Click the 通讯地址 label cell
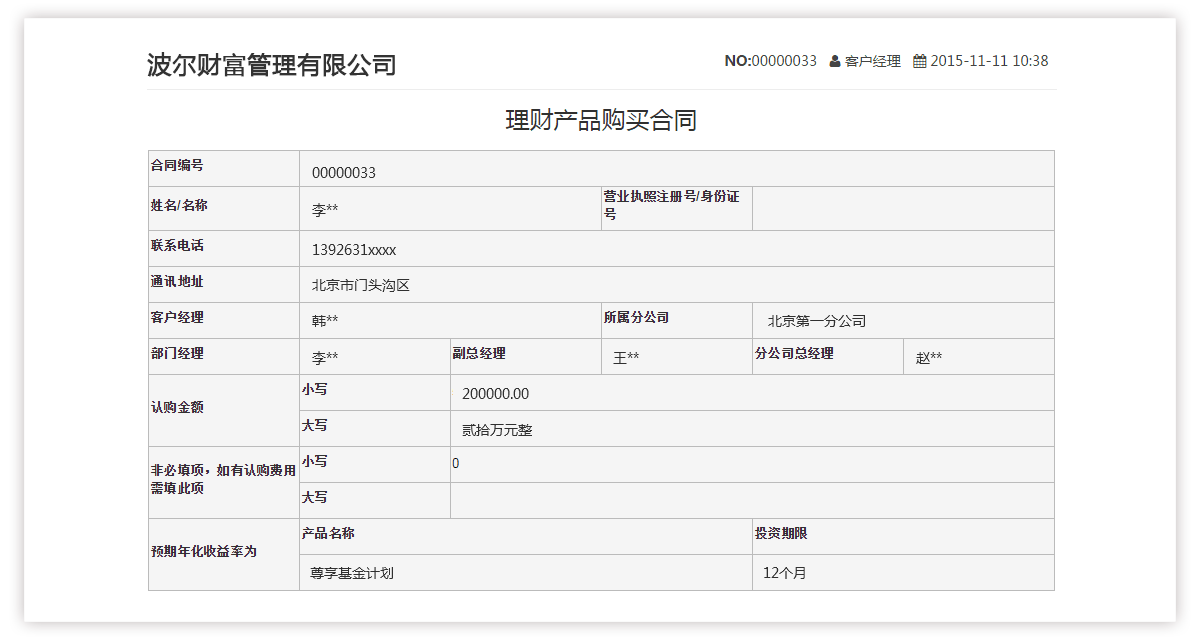Screen dimensions: 1200x640 click(224, 285)
